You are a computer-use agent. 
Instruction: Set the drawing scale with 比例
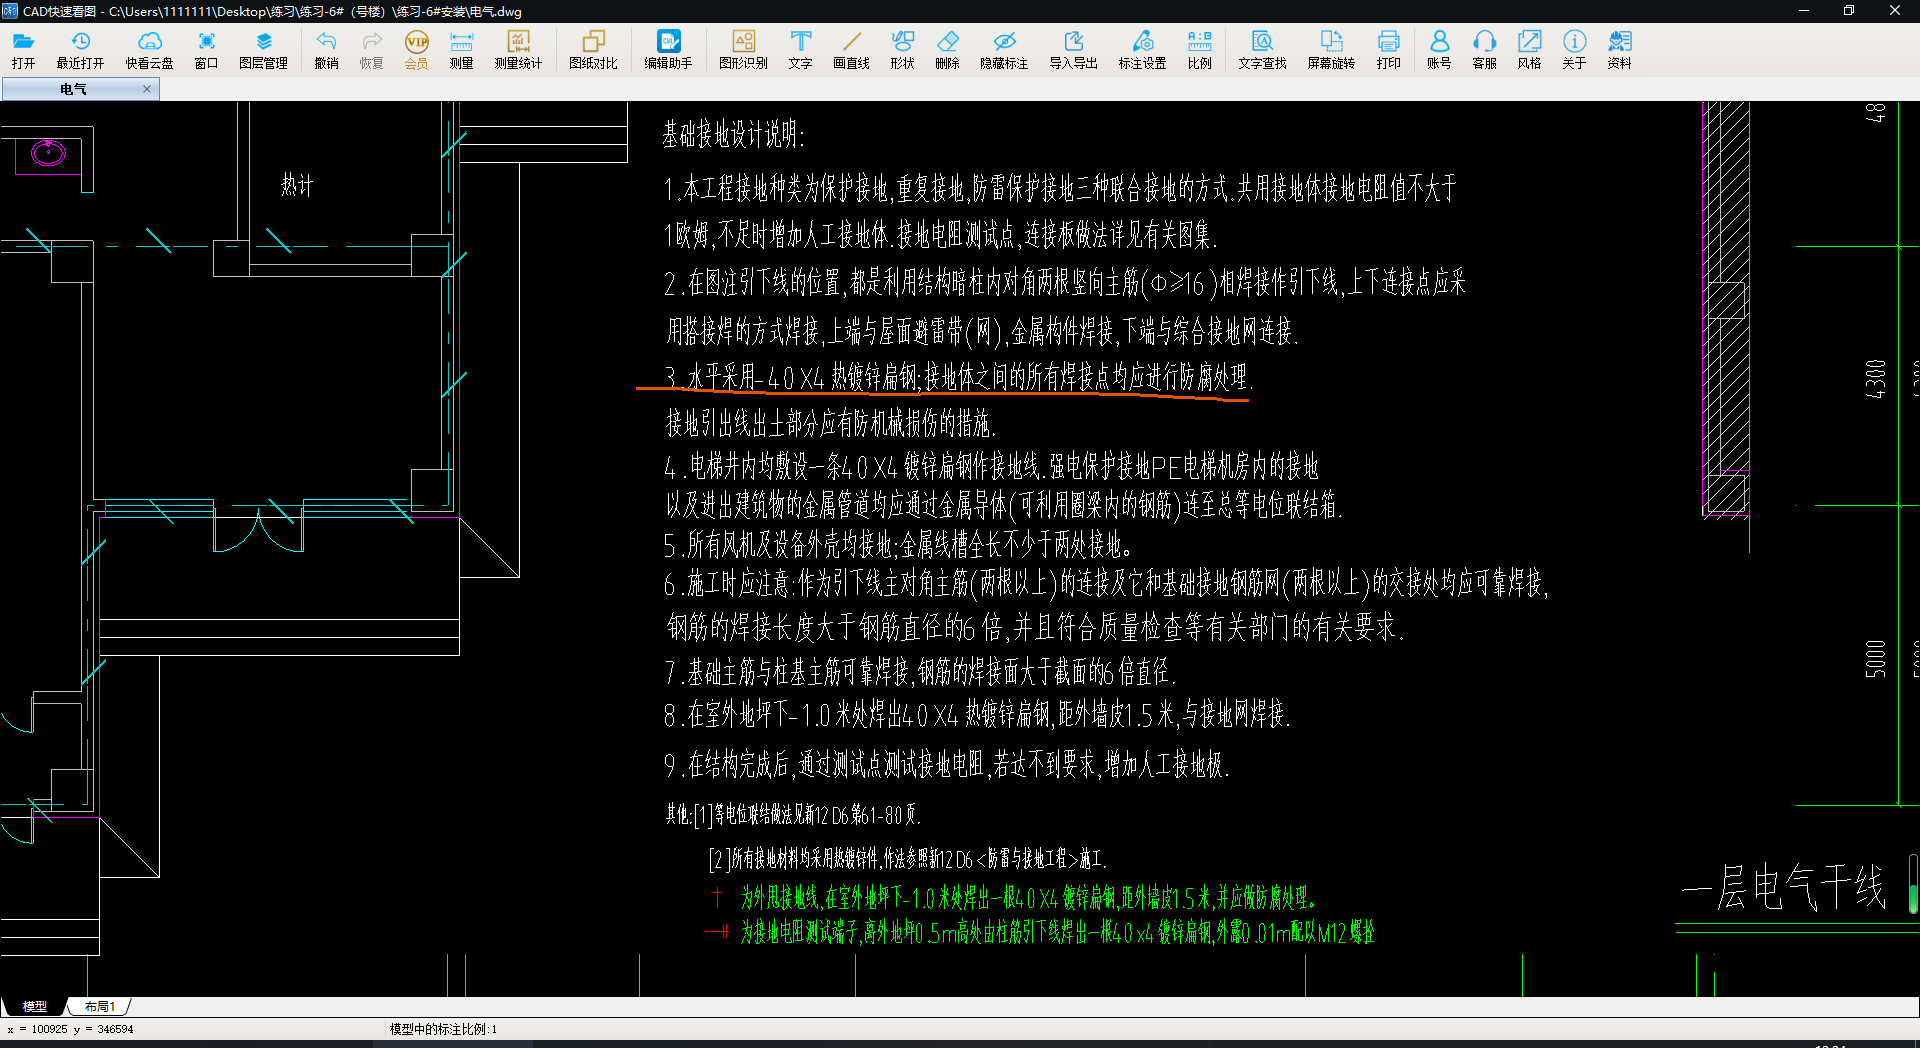(1199, 49)
